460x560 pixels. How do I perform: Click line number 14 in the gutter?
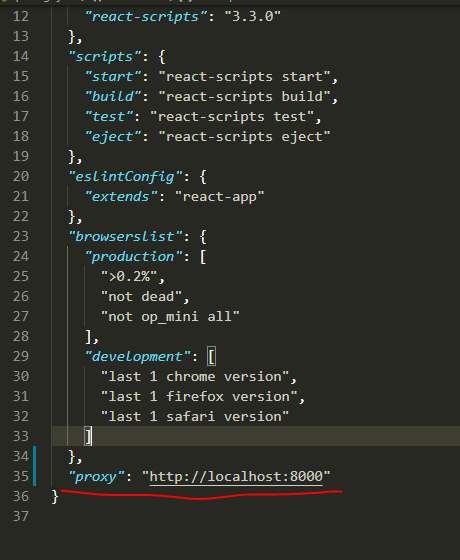click(21, 56)
